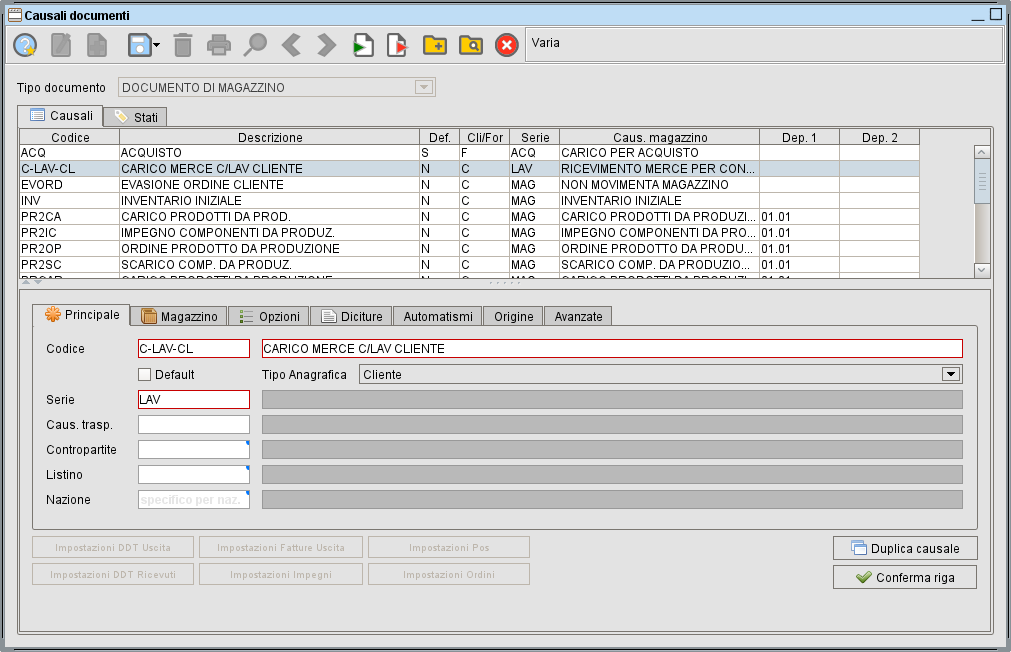Open the Magazzino tab
The image size is (1011, 652).
pos(179,316)
